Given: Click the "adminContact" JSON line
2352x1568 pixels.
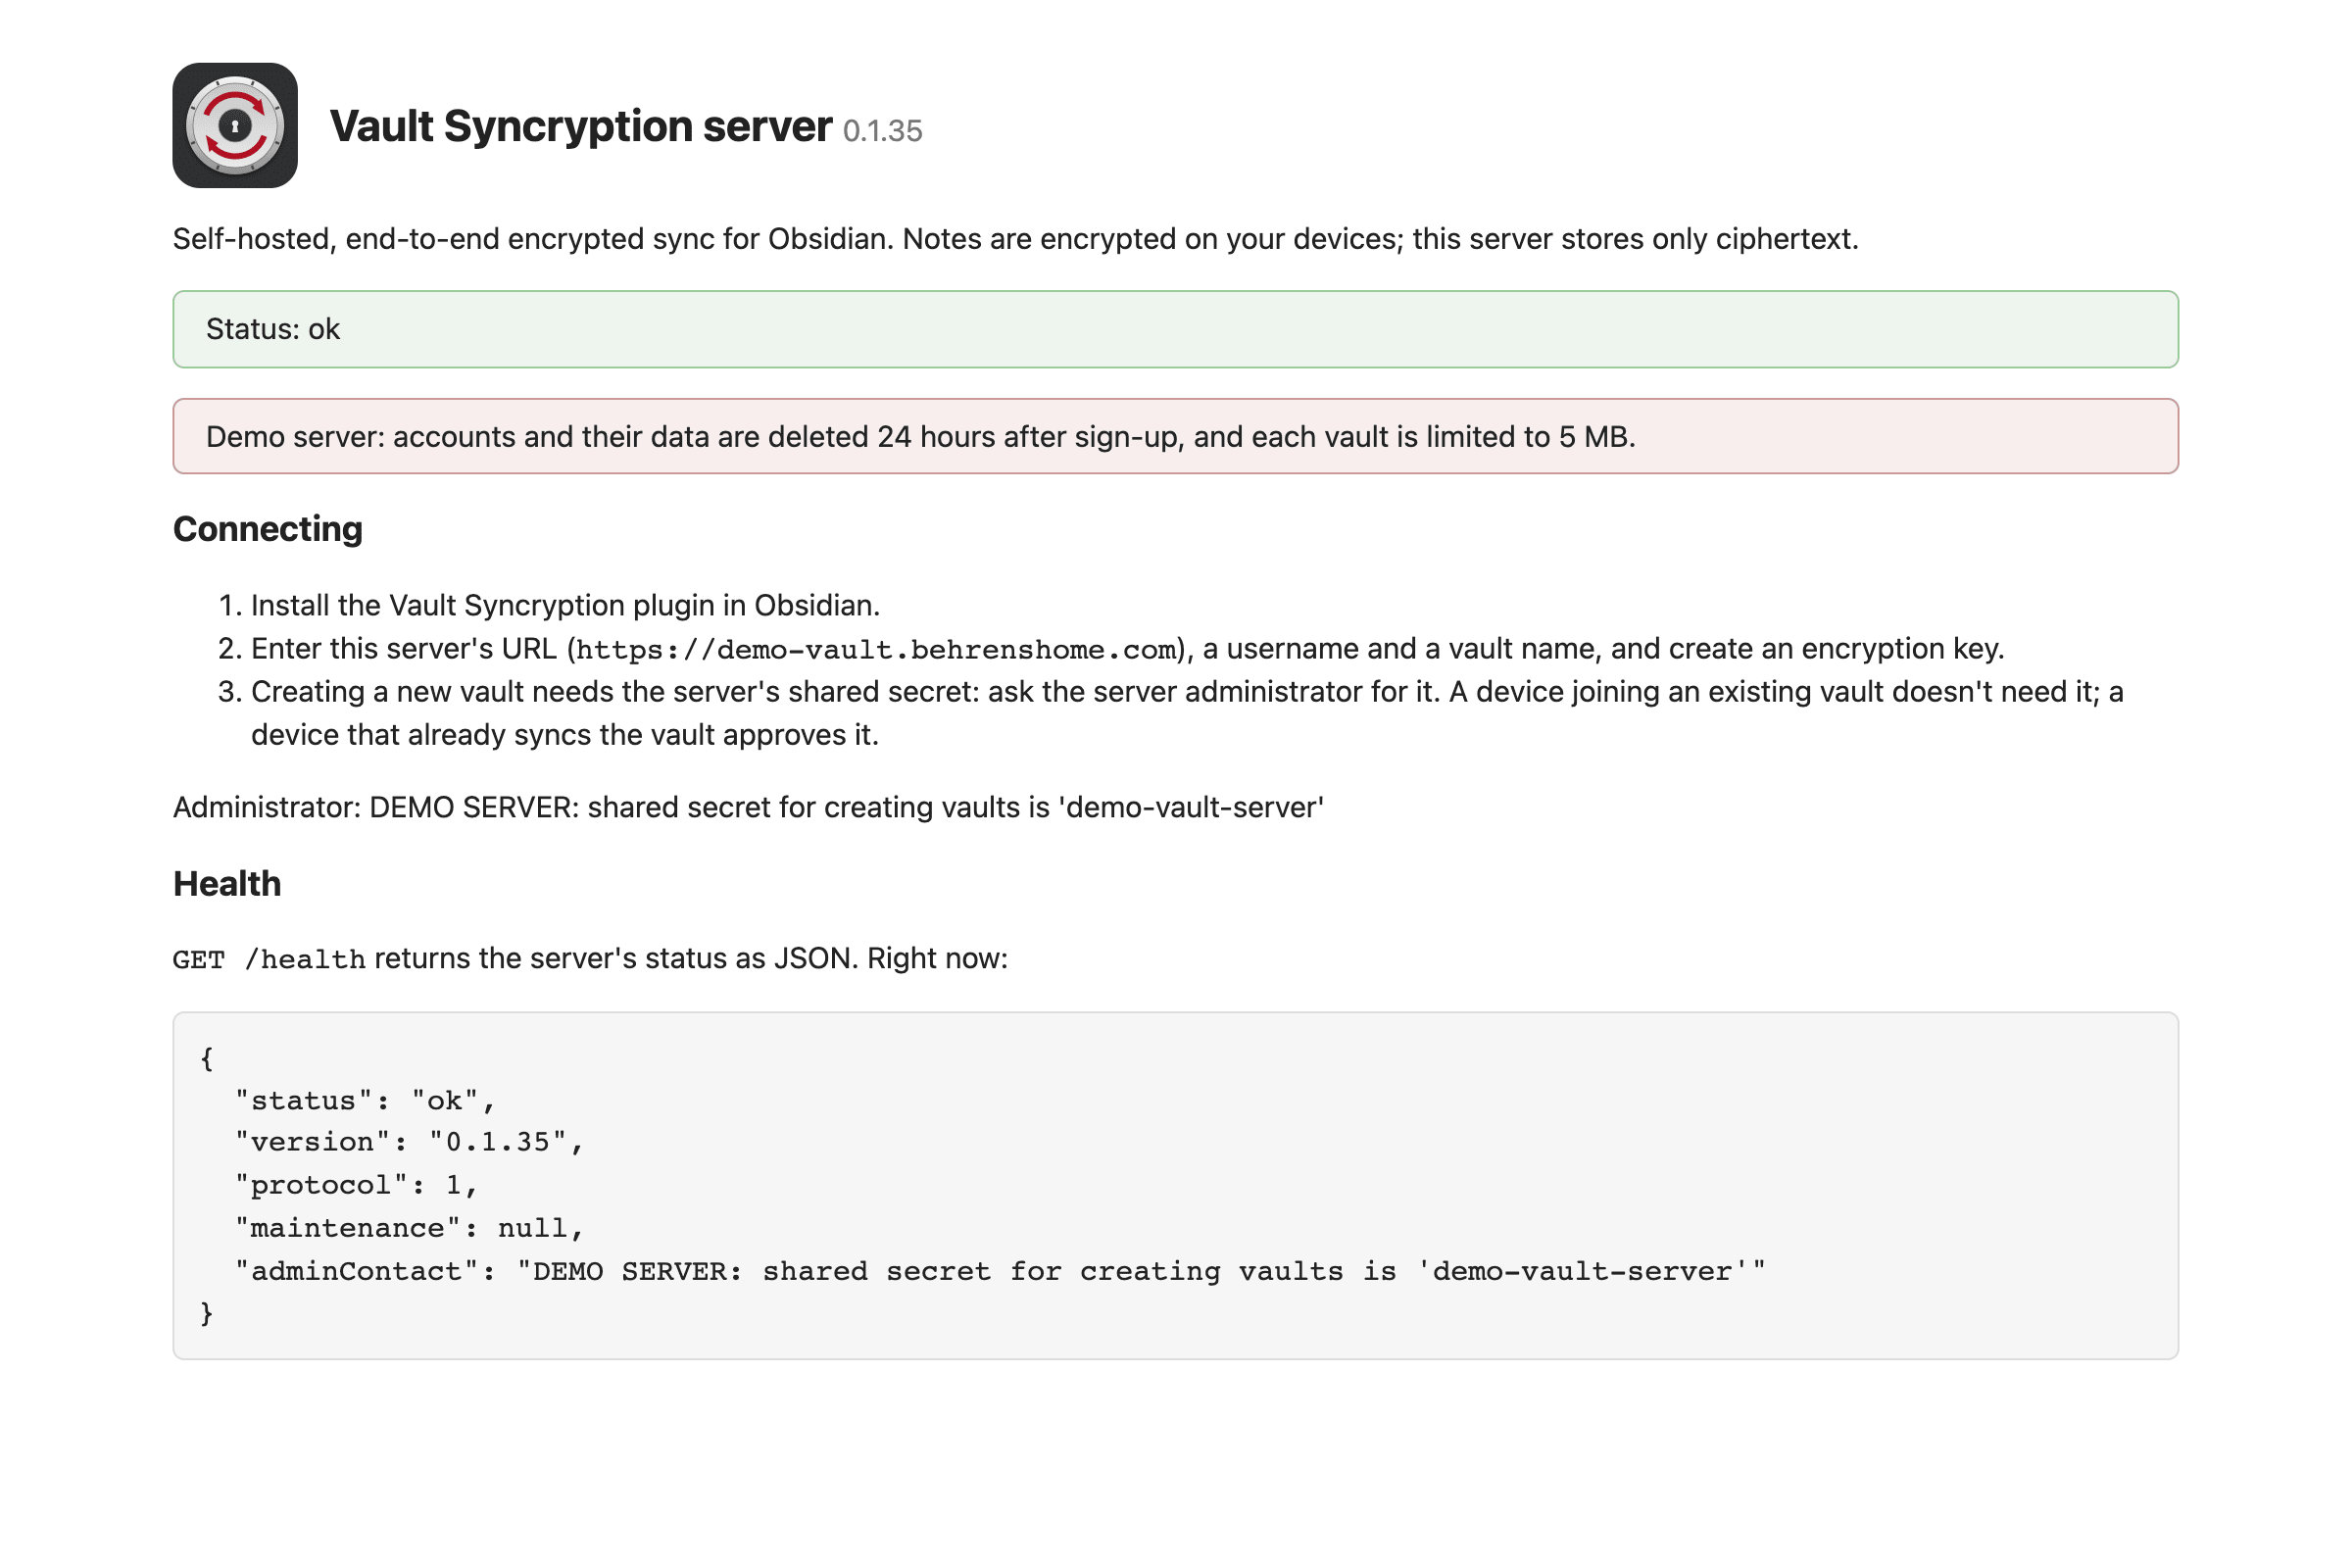Looking at the screenshot, I should (1000, 1272).
